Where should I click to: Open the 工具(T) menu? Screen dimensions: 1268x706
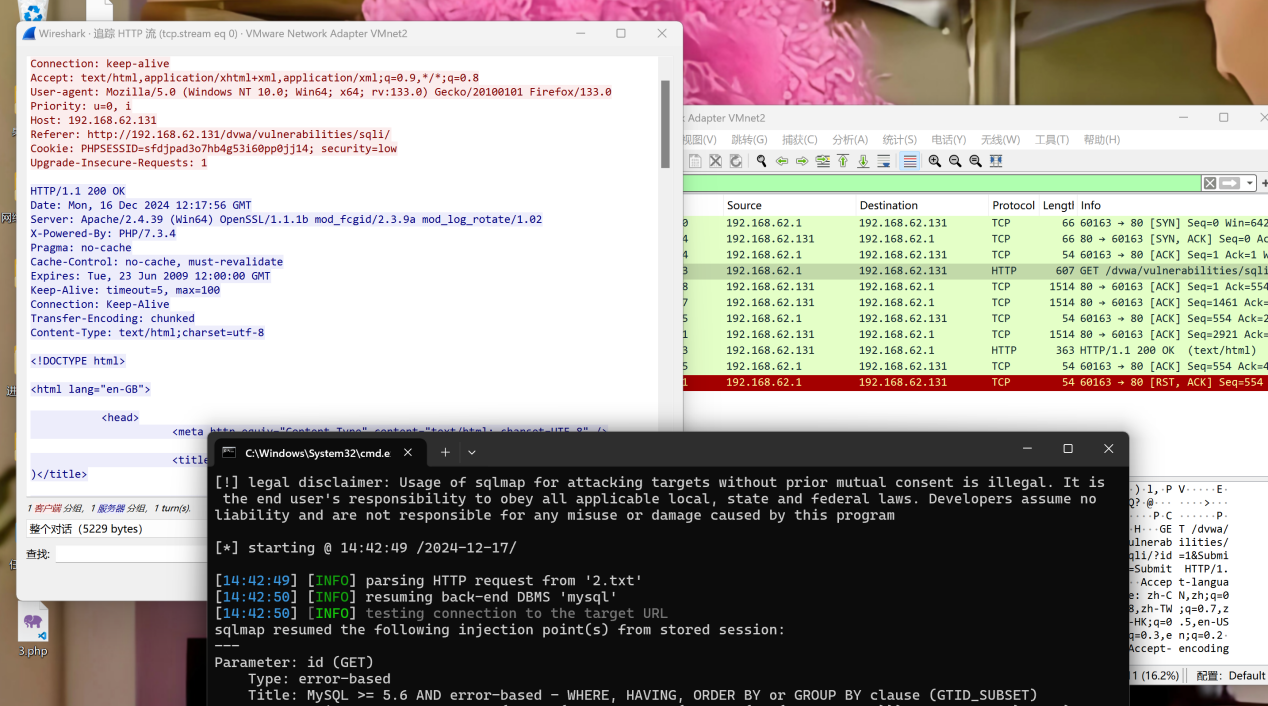pyautogui.click(x=1052, y=140)
